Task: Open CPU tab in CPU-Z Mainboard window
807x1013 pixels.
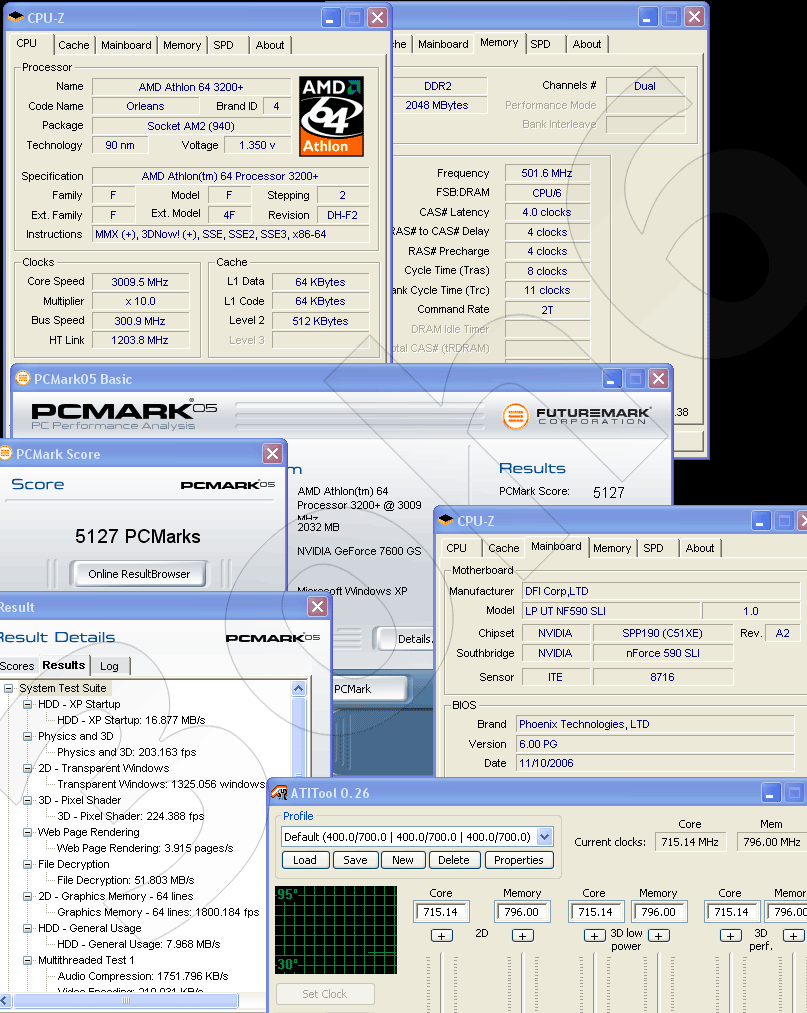Action: pyautogui.click(x=456, y=548)
